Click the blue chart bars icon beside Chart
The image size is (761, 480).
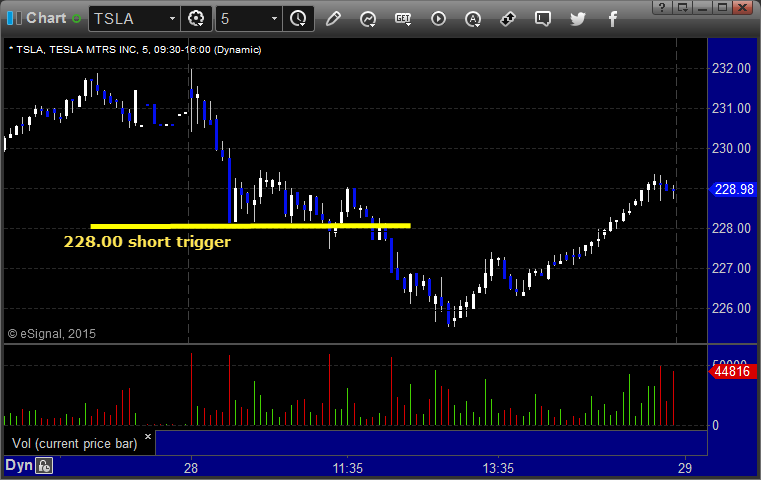pos(15,18)
